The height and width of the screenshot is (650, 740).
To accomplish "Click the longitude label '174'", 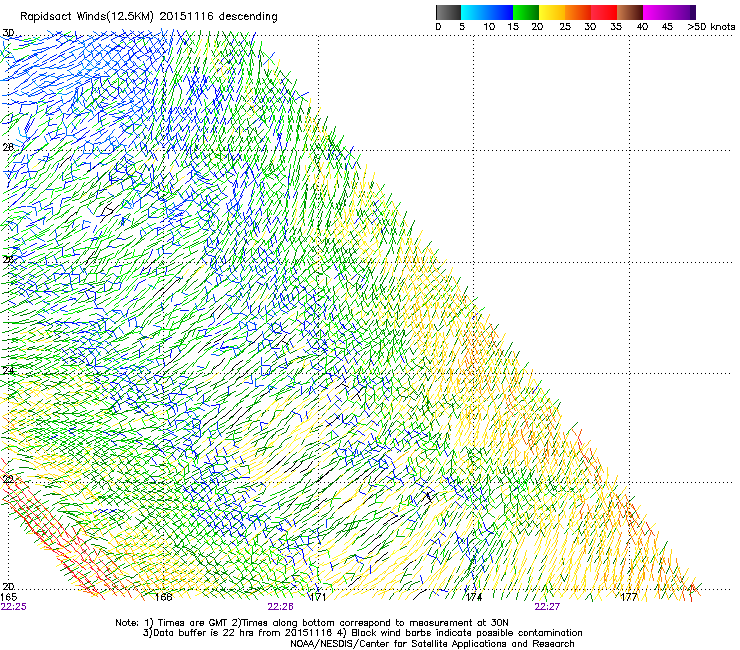I will (x=473, y=597).
